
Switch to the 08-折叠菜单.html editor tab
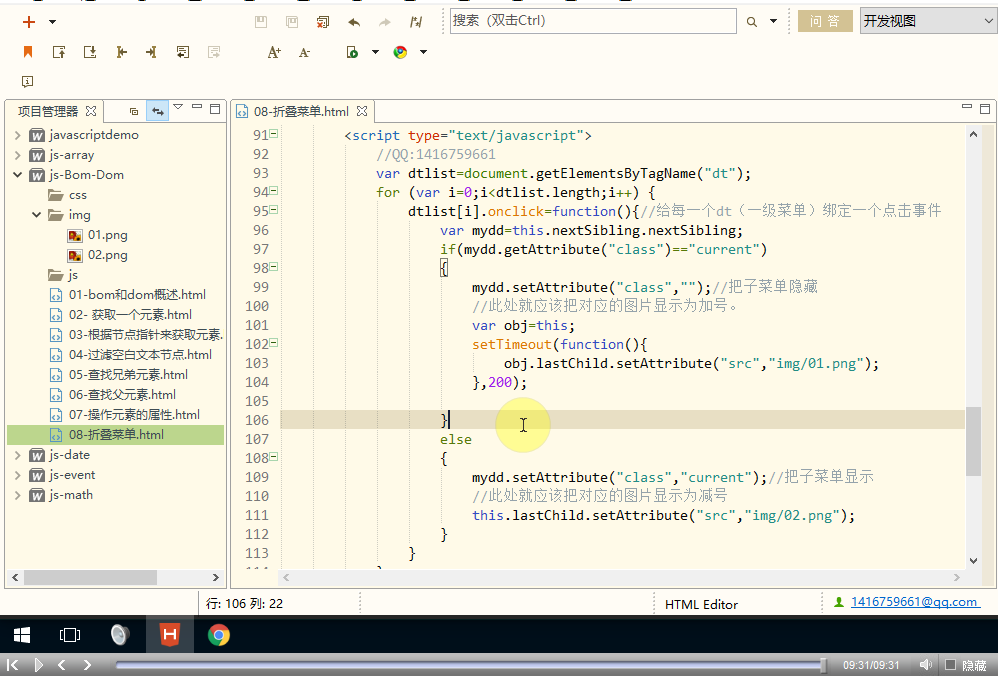(300, 111)
